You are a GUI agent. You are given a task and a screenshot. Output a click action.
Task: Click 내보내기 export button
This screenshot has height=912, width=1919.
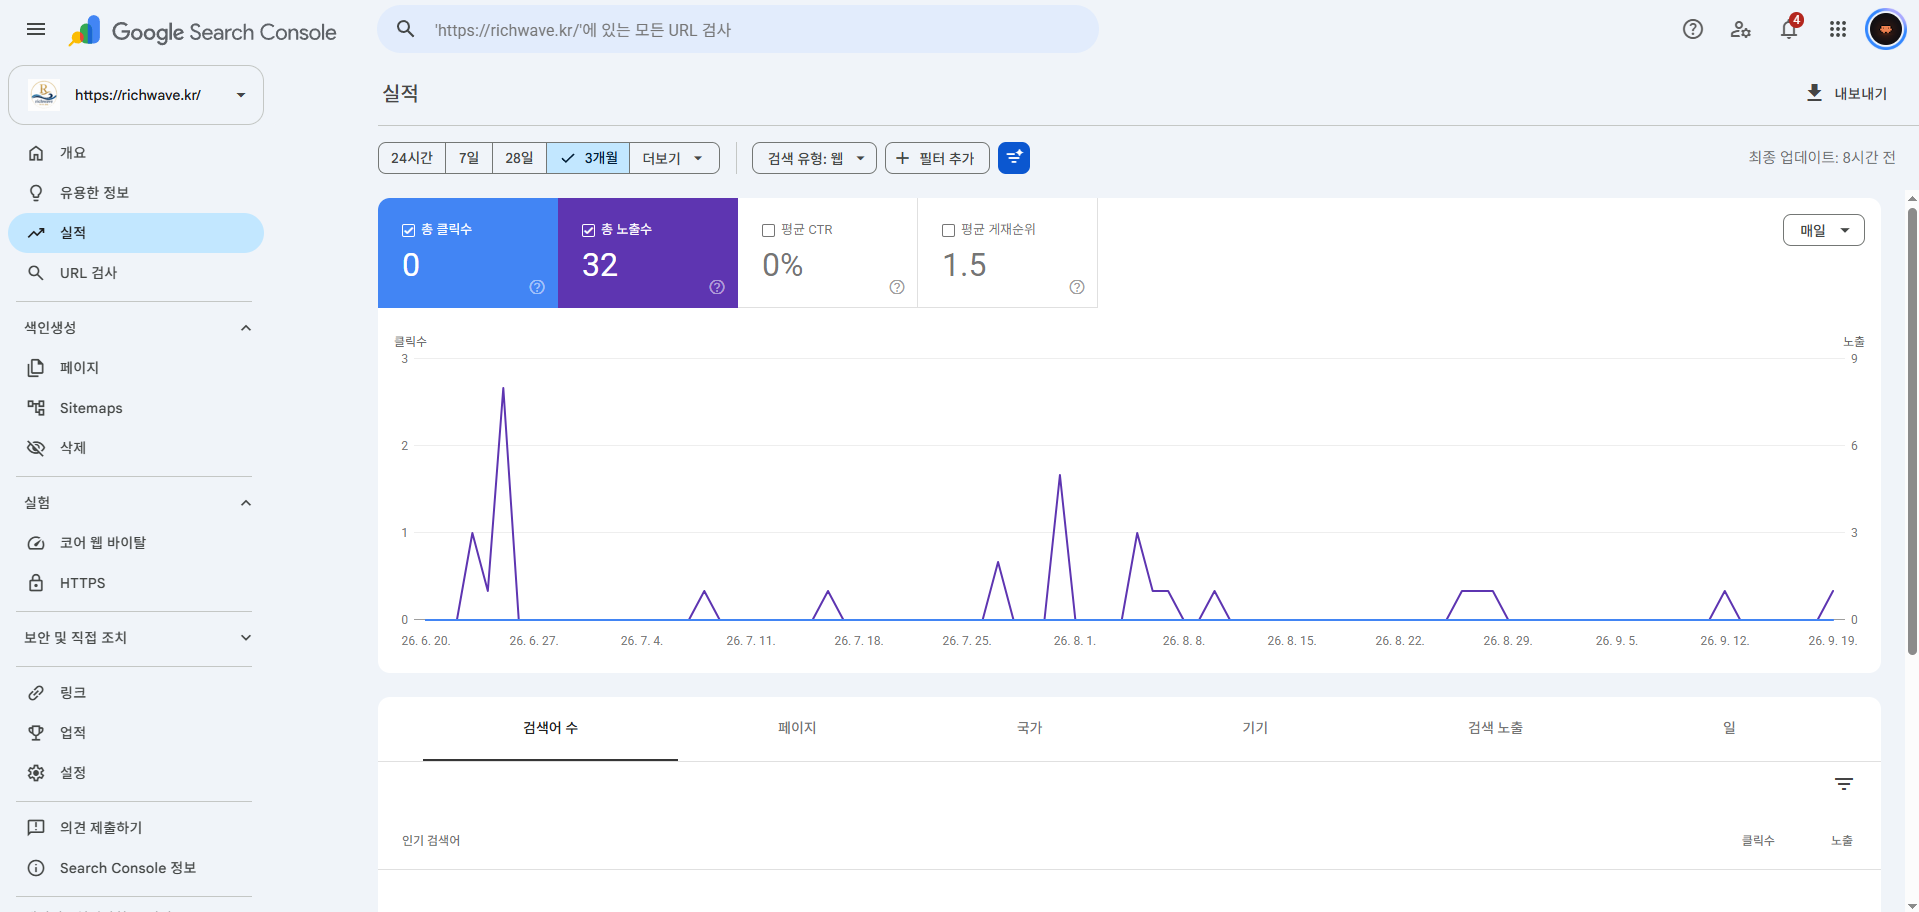point(1846,93)
